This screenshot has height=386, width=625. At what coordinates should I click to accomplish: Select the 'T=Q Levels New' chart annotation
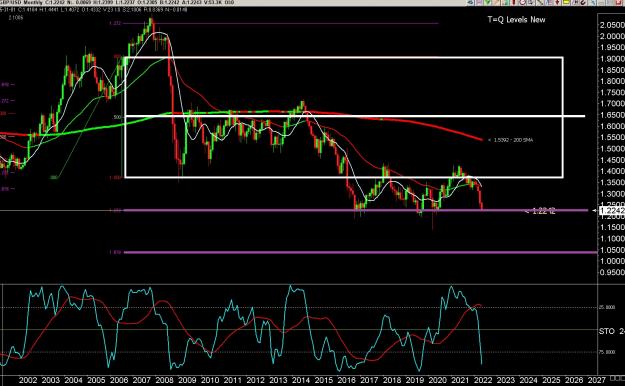[x=517, y=20]
